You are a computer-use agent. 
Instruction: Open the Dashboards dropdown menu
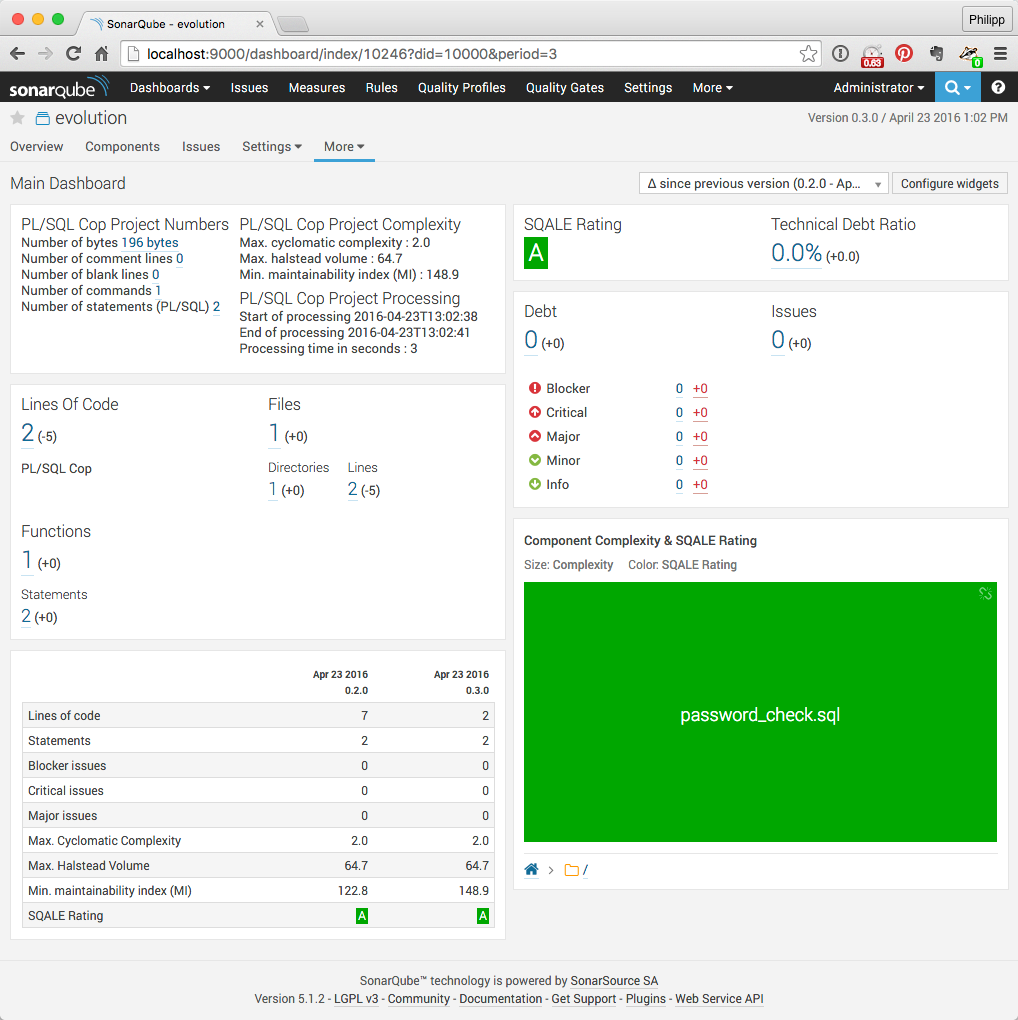169,87
